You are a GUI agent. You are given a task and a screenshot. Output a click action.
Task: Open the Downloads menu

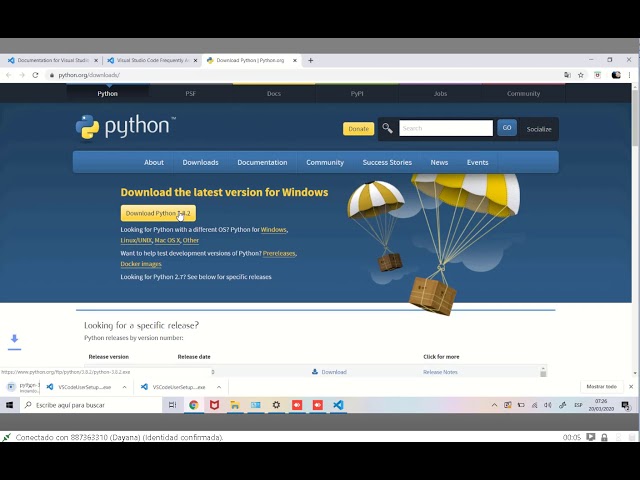(200, 162)
